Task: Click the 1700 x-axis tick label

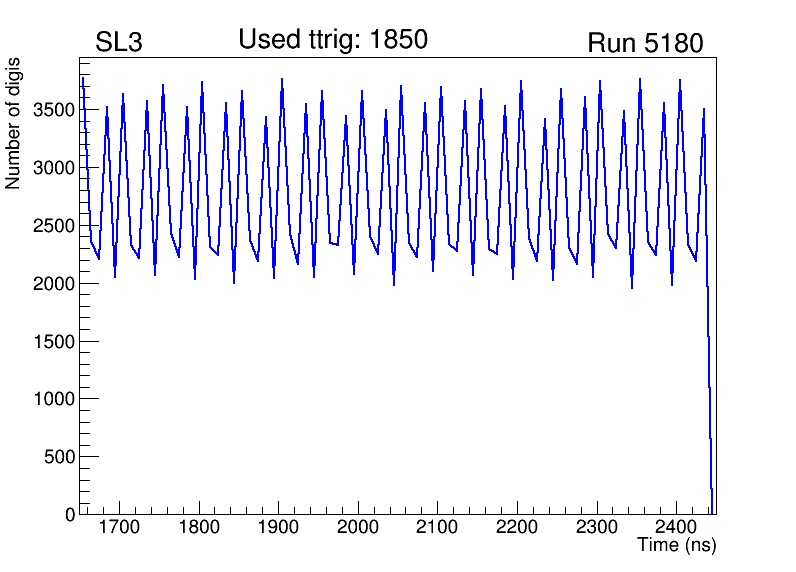Action: [119, 527]
